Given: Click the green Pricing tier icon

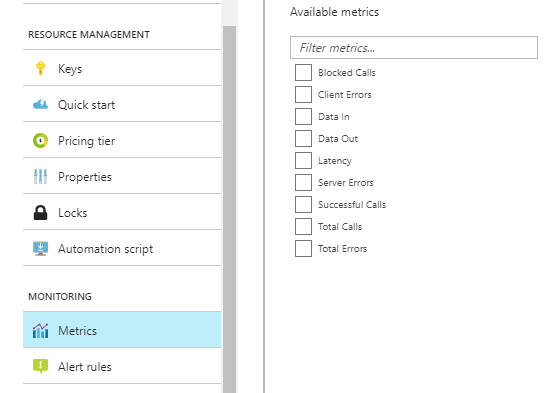Looking at the screenshot, I should coord(40,140).
